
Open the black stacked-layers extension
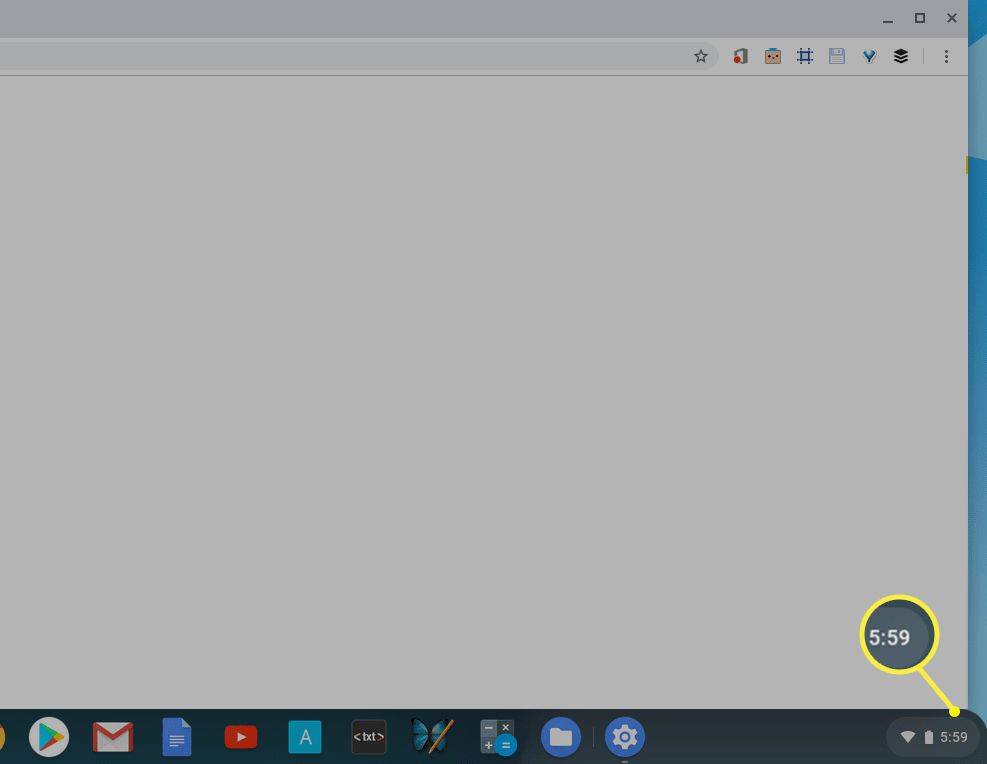[x=901, y=57]
